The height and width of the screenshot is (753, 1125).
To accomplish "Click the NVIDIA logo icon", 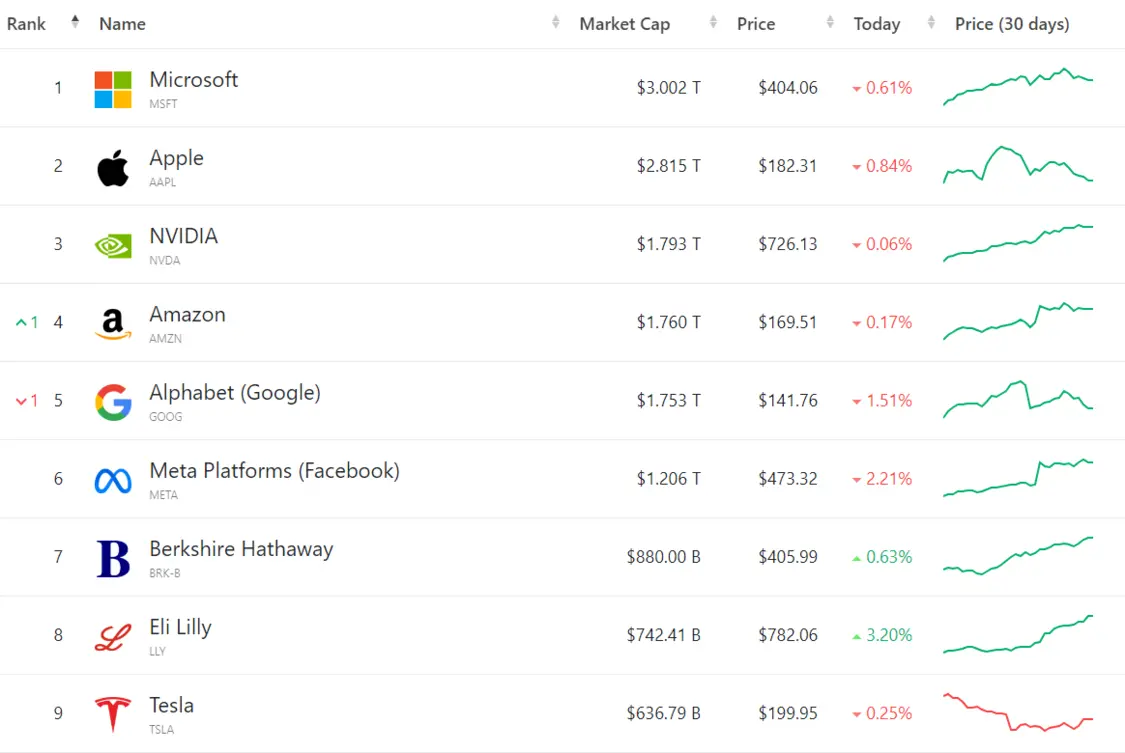I will click(113, 245).
